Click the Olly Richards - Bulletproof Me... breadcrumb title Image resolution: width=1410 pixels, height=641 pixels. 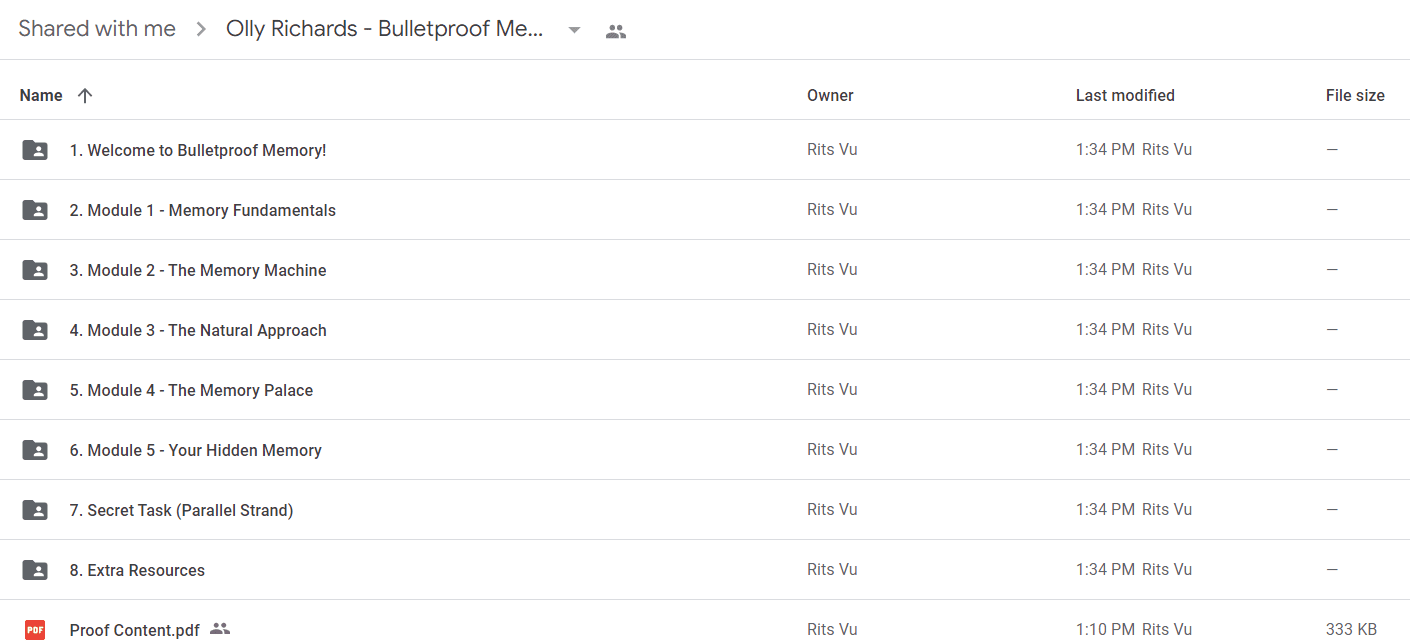tap(385, 29)
